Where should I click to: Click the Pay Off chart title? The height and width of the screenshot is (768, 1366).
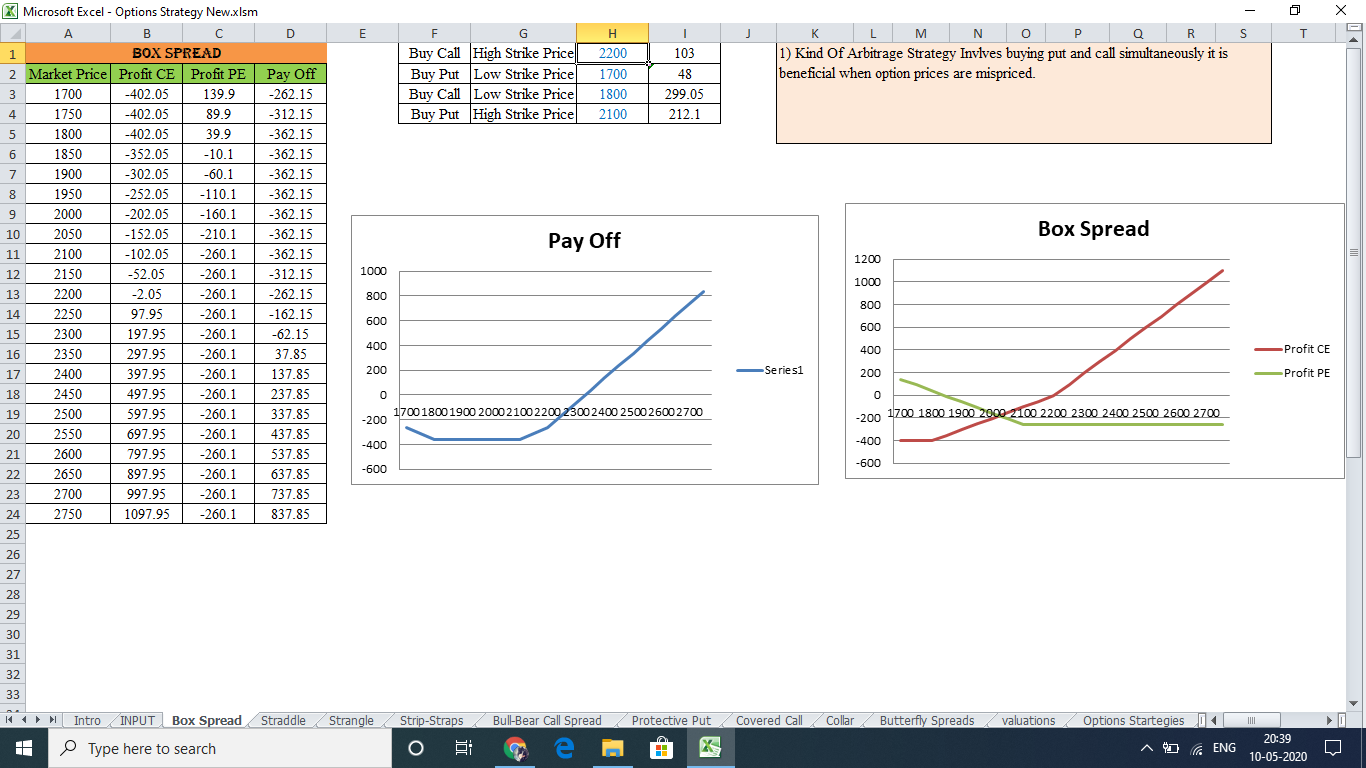click(584, 240)
